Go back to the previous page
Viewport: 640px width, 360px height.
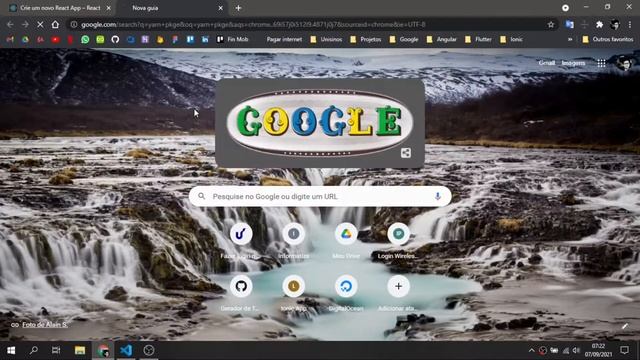(x=10, y=24)
